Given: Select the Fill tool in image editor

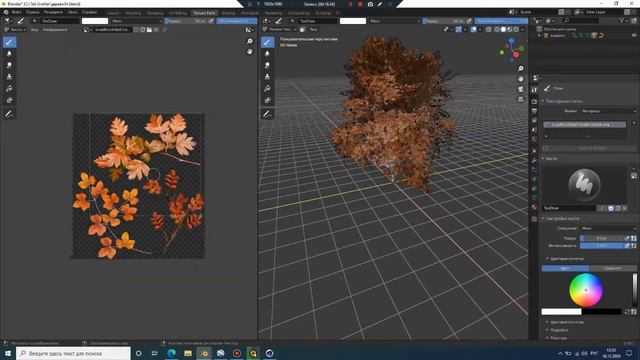Looking at the screenshot, I should (9, 89).
